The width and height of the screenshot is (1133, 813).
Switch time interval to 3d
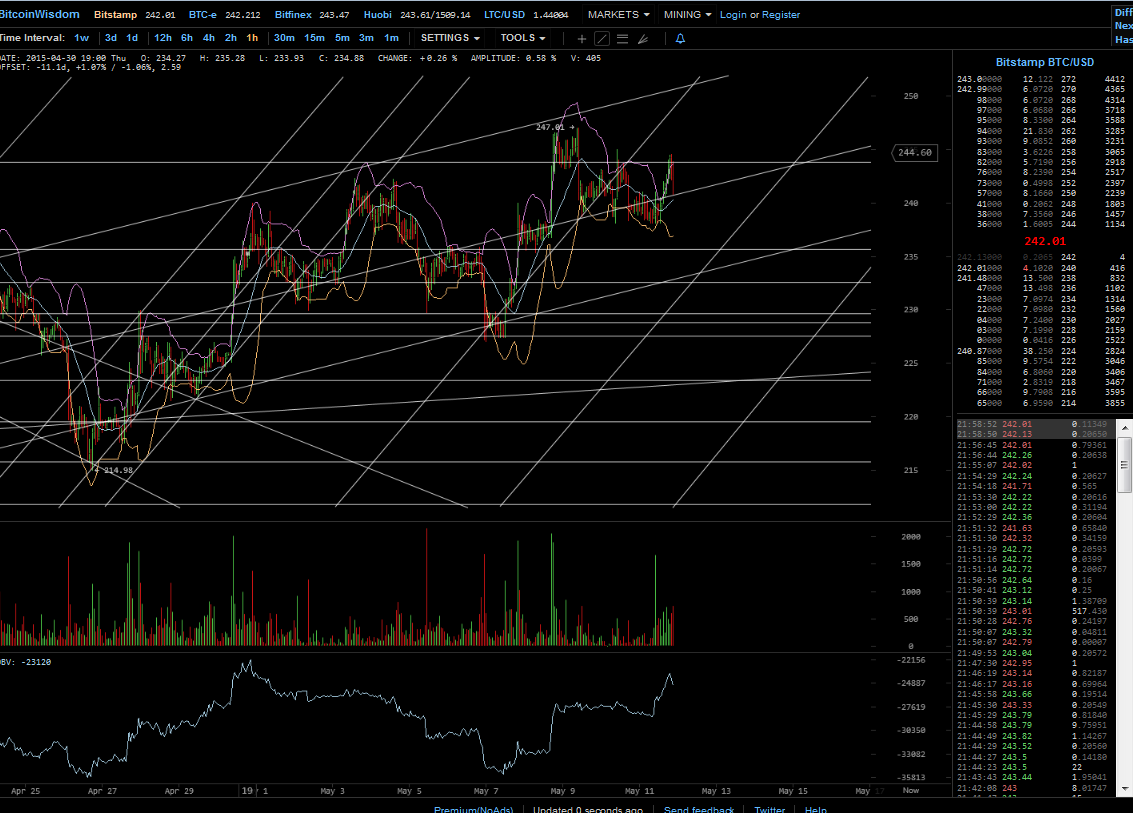click(x=111, y=38)
